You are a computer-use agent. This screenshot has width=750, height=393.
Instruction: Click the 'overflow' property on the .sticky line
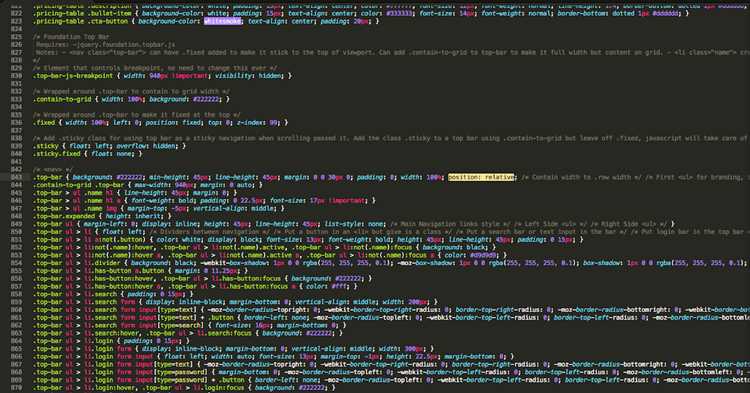pyautogui.click(x=132, y=146)
